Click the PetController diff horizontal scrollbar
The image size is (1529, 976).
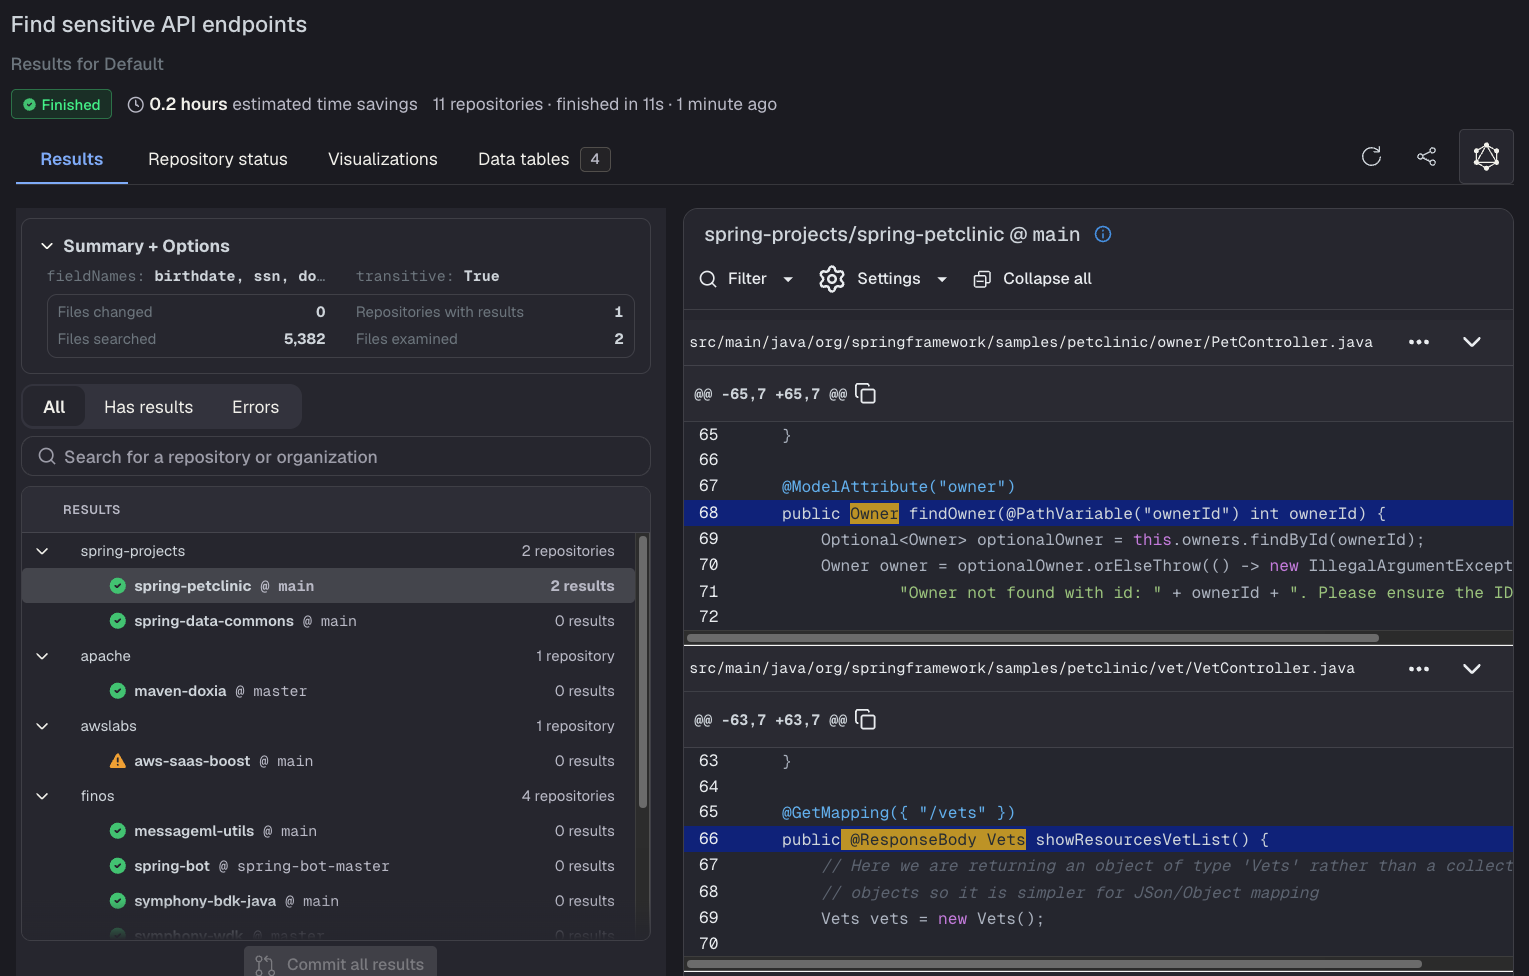(1033, 638)
